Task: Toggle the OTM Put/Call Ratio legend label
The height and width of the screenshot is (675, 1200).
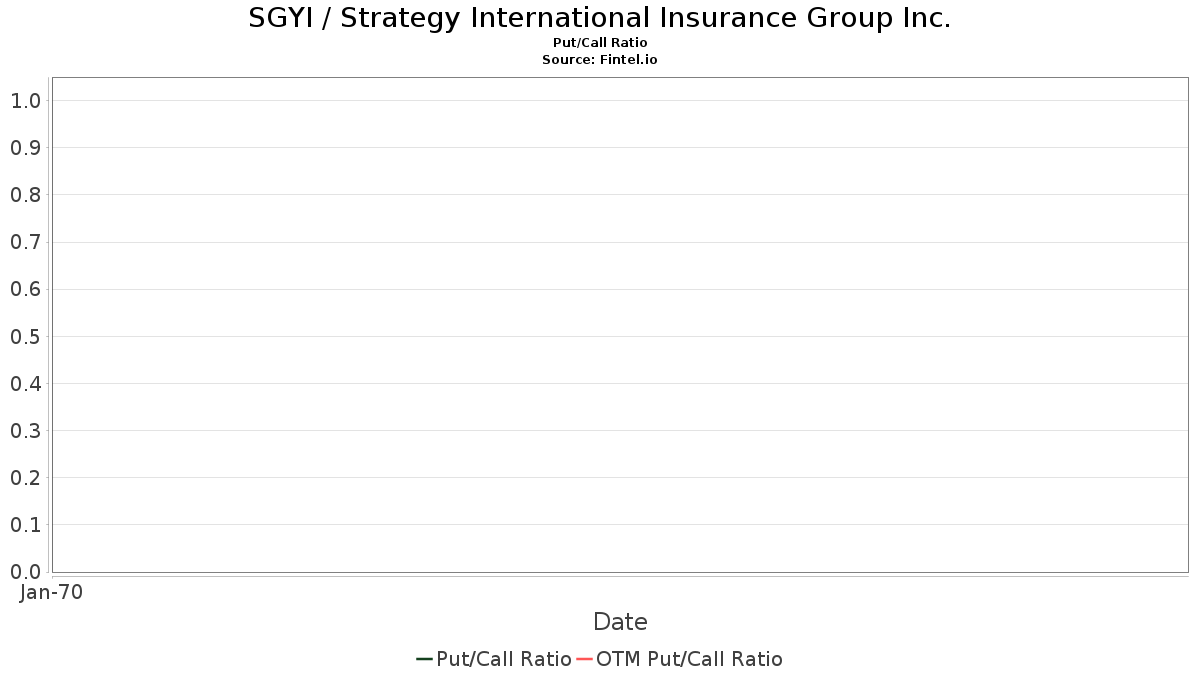Action: tap(689, 659)
